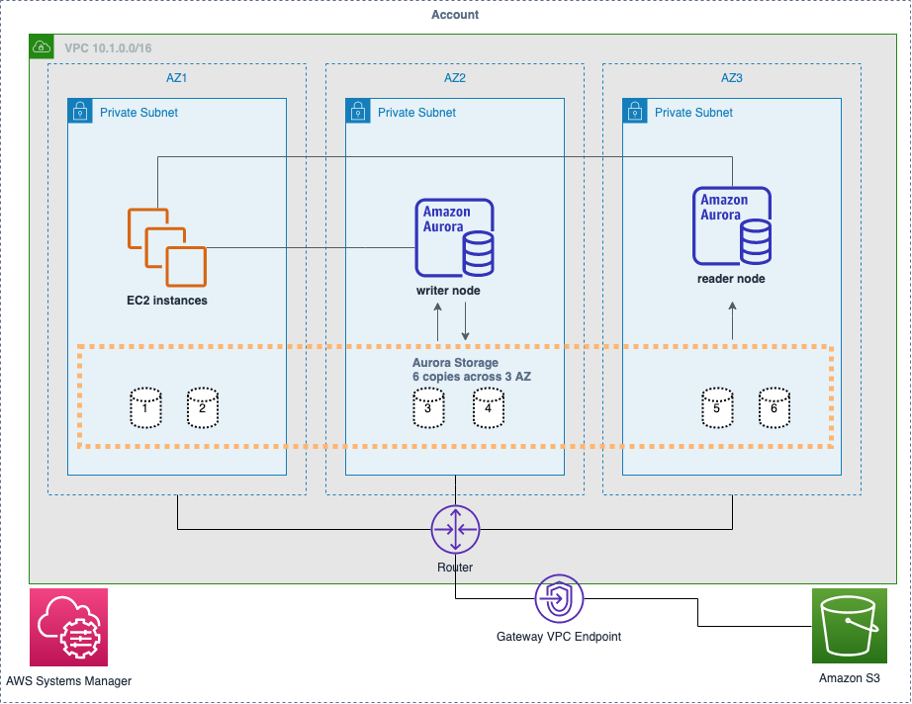Click the Account title text
Viewport: 912px width, 704px height.
pos(455,15)
